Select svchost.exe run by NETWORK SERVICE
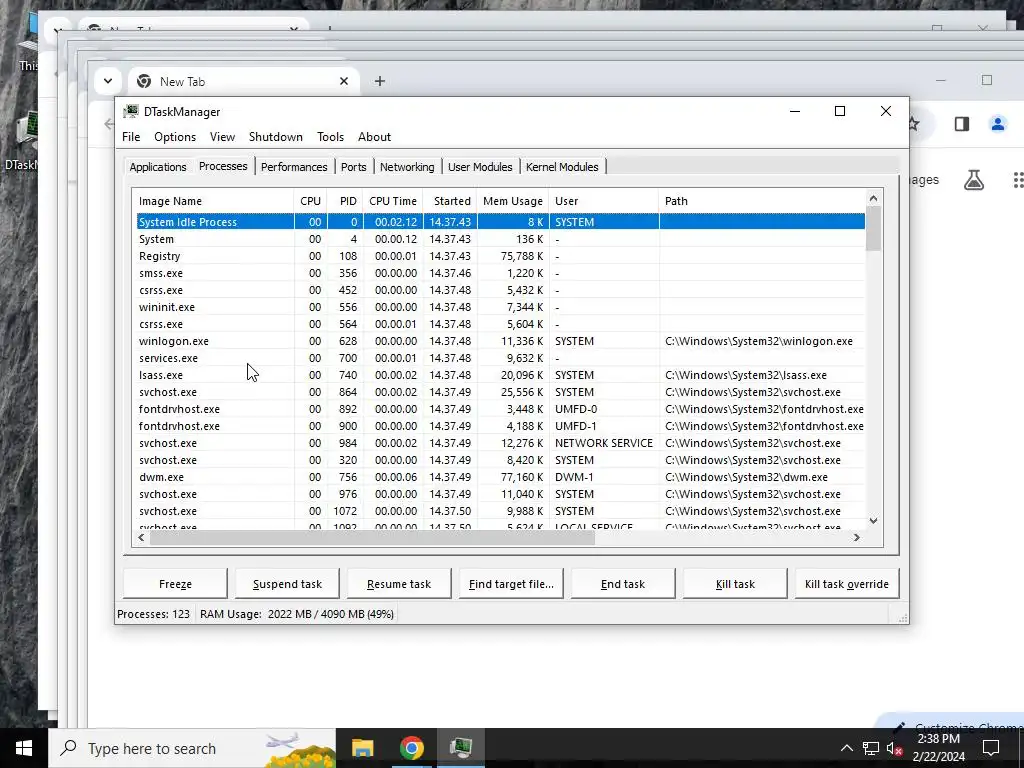Viewport: 1024px width, 768px height. point(501,443)
